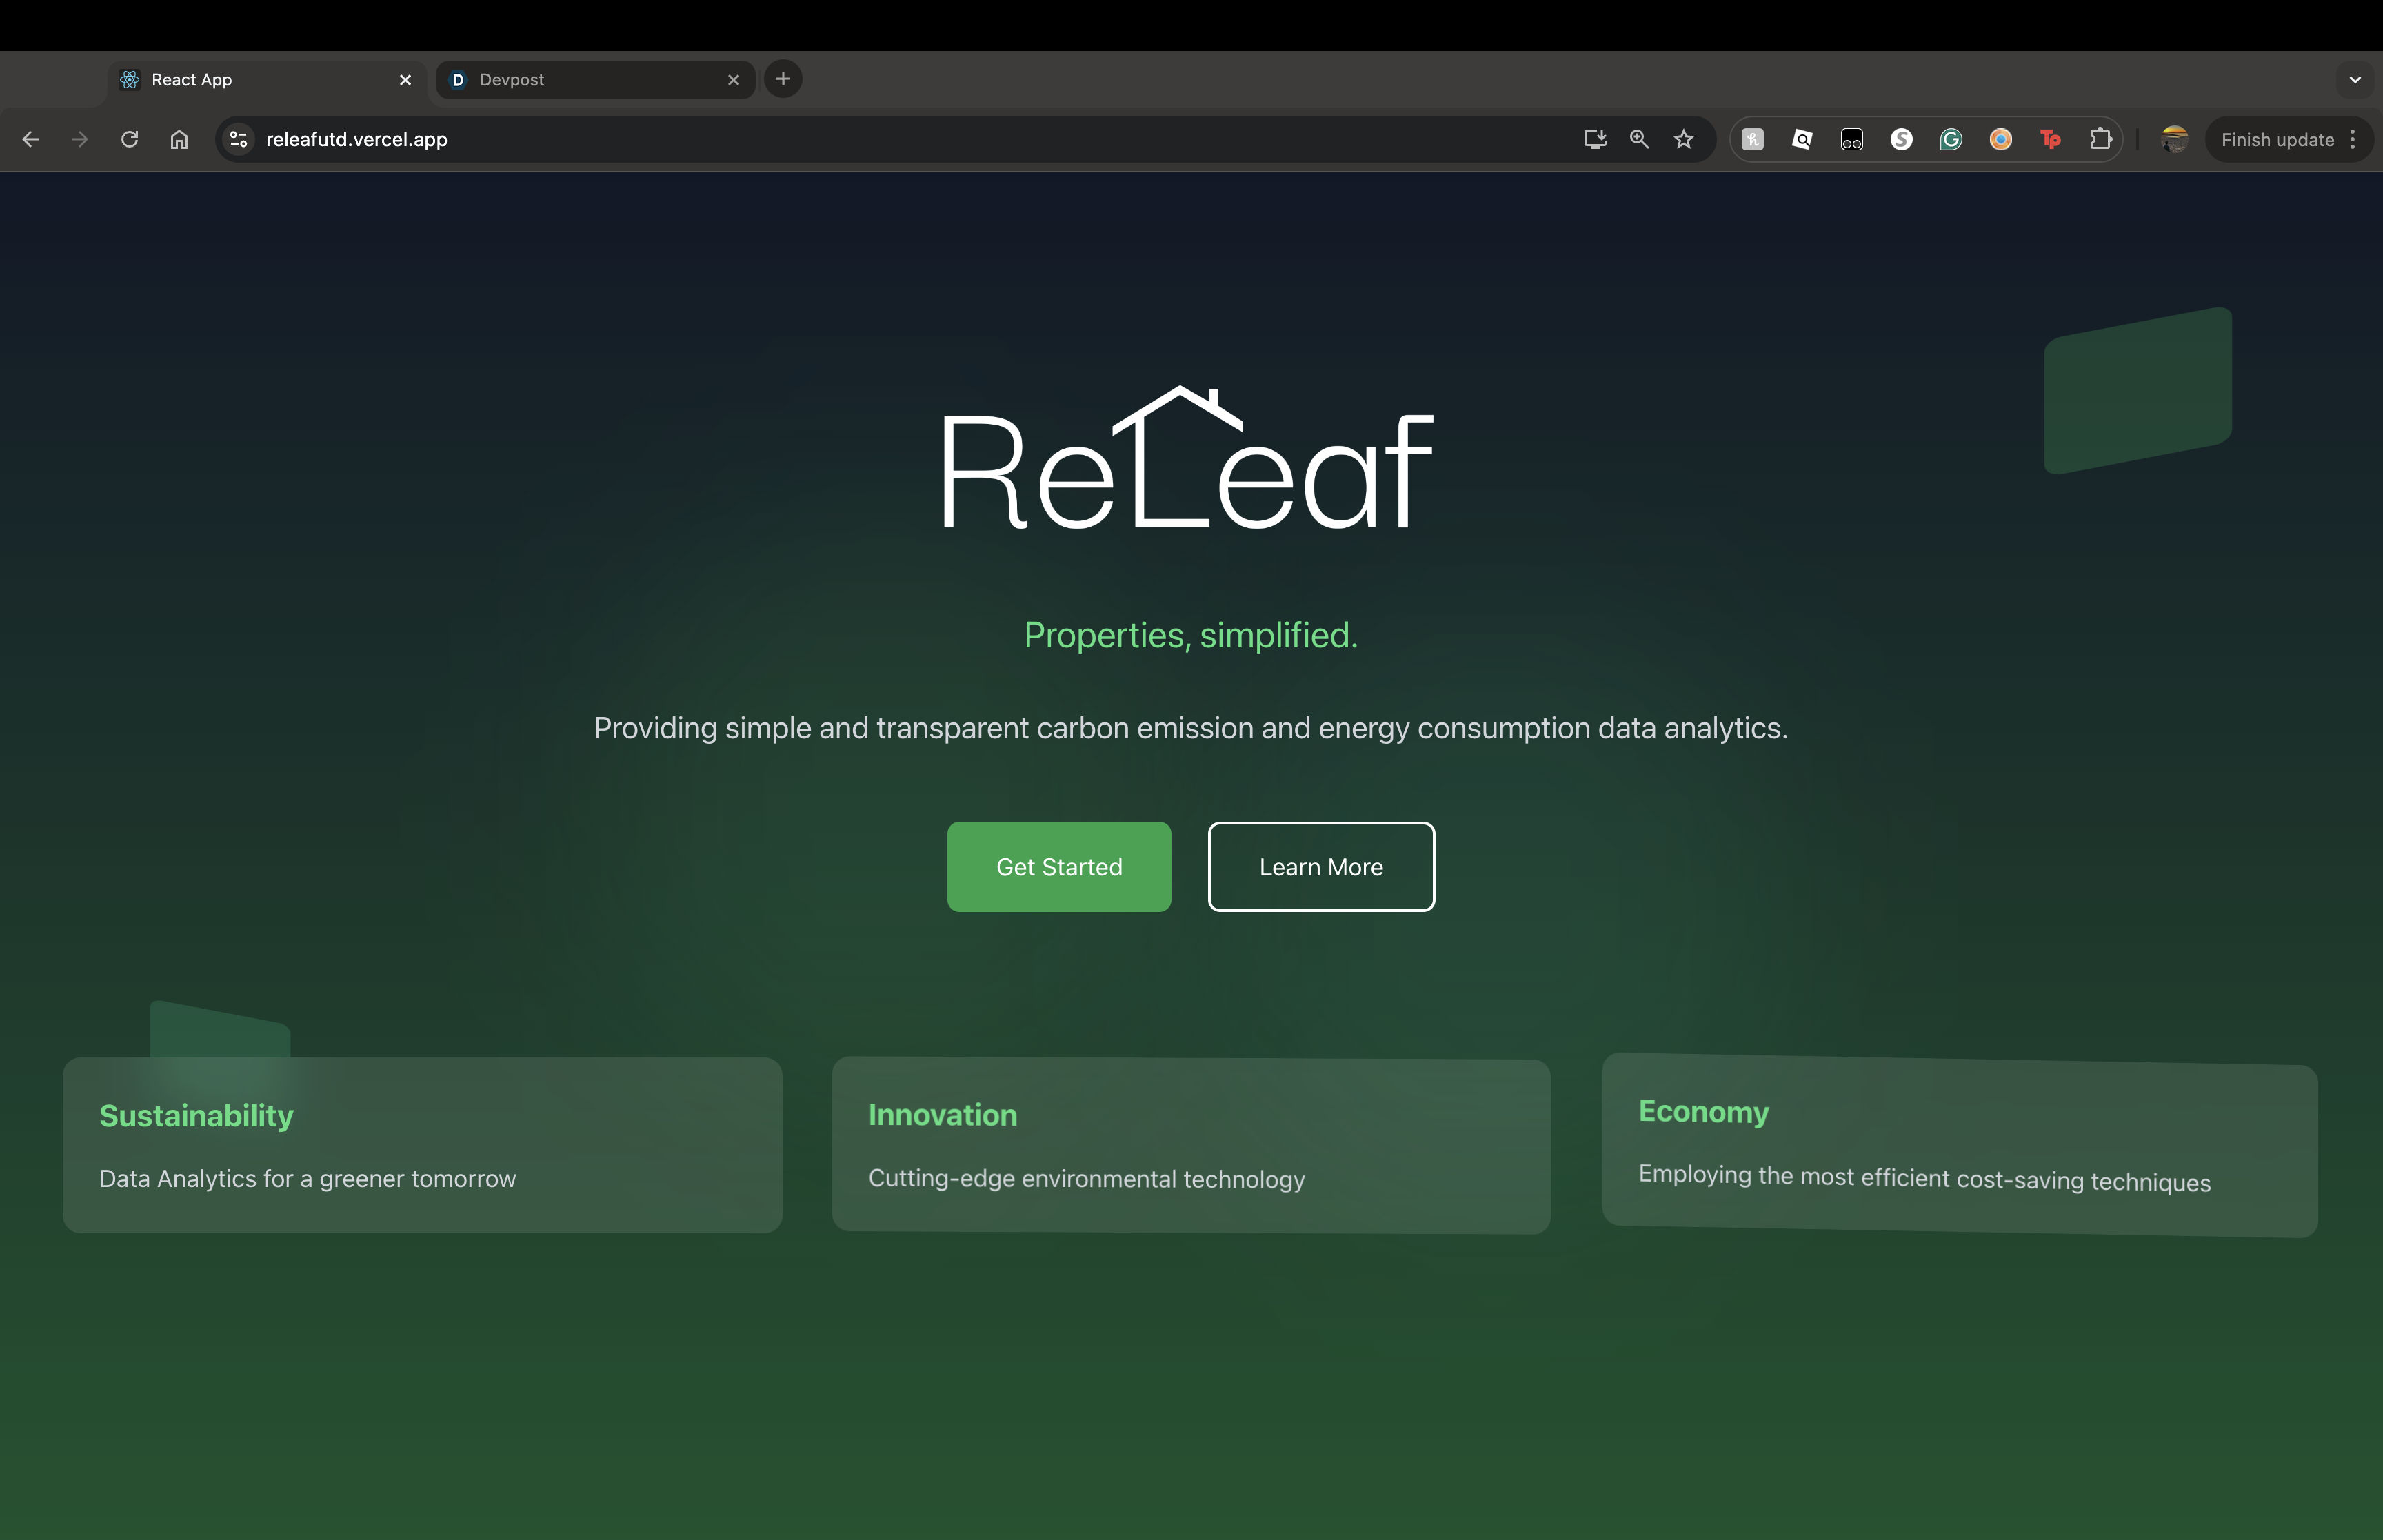Open the zoom magnifier icon in address bar

pyautogui.click(x=1639, y=140)
